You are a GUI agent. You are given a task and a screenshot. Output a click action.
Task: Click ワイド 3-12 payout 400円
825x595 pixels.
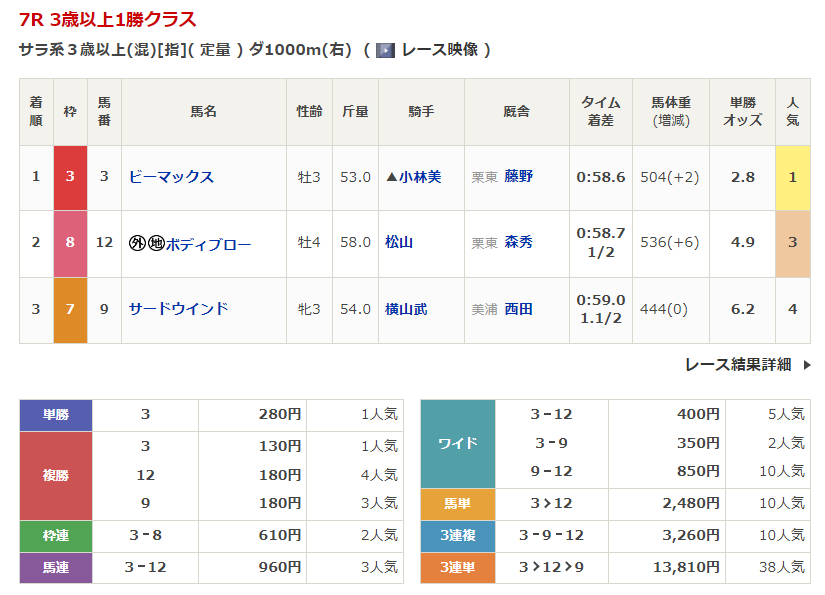click(698, 415)
